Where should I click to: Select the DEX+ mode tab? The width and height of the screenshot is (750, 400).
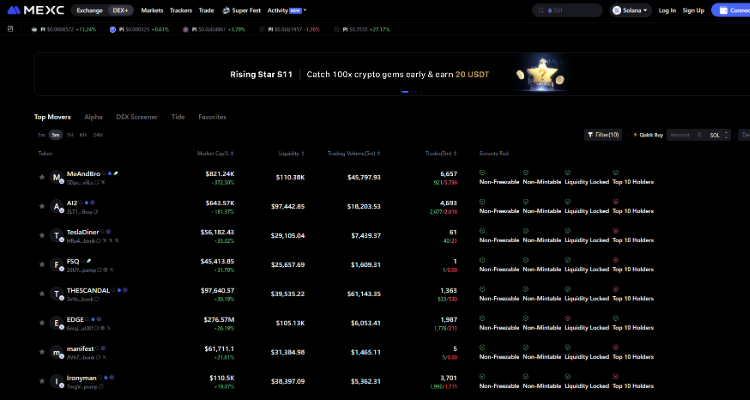tap(120, 10)
